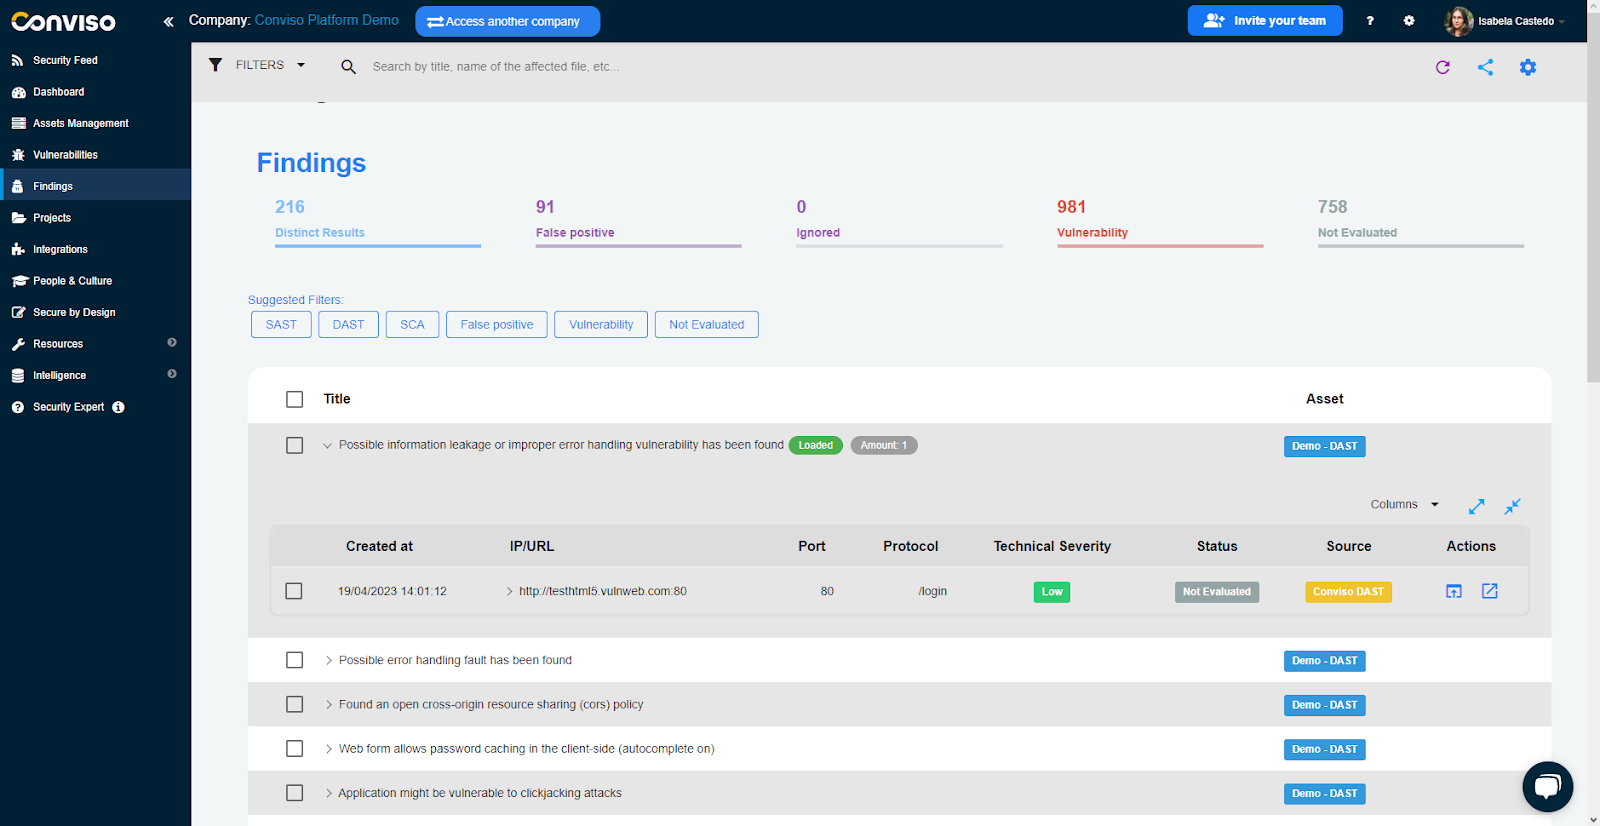
Task: Open Vulnerabilities in the sidebar
Action: [65, 155]
